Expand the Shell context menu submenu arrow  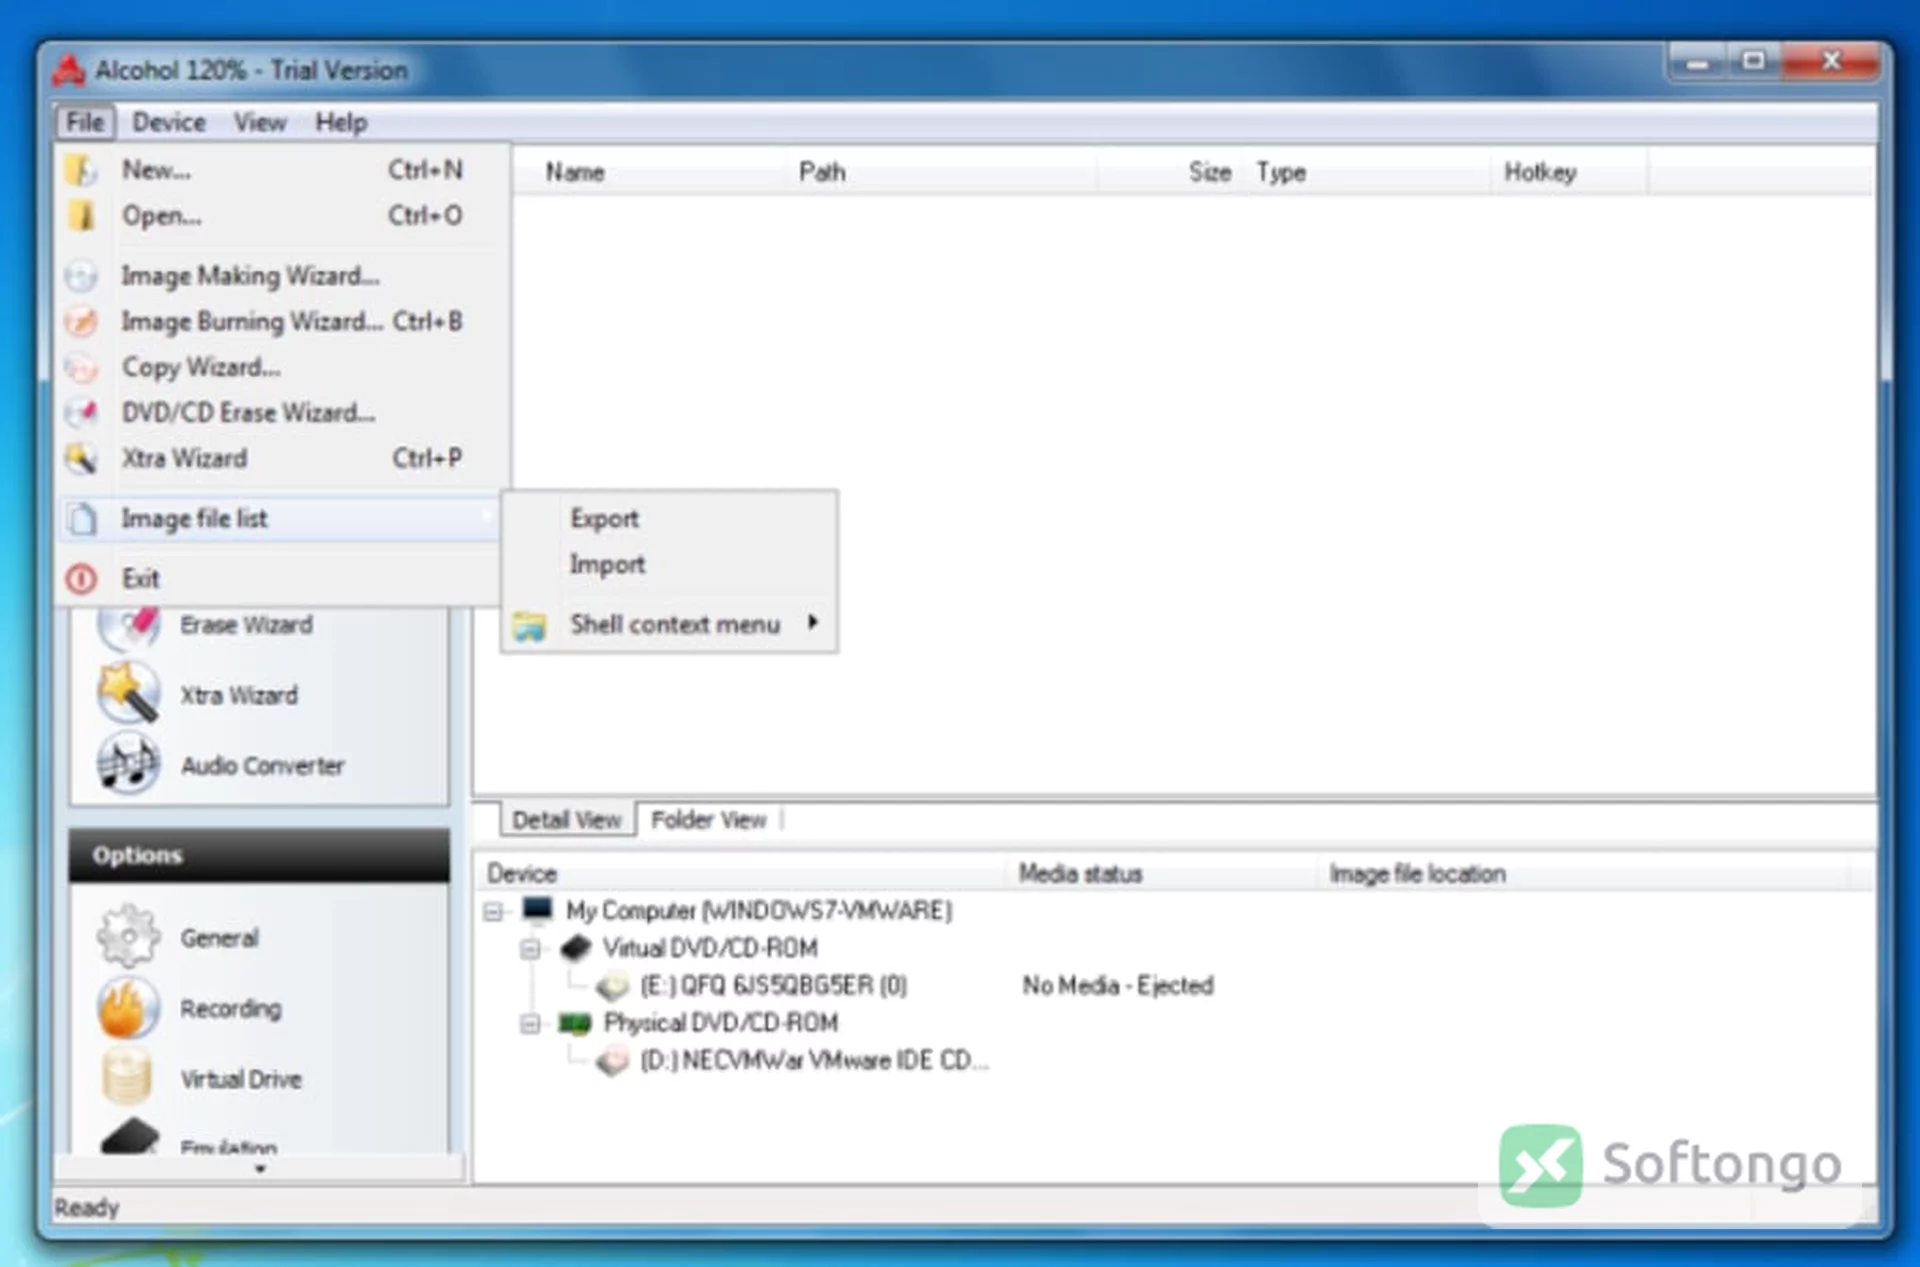(813, 622)
